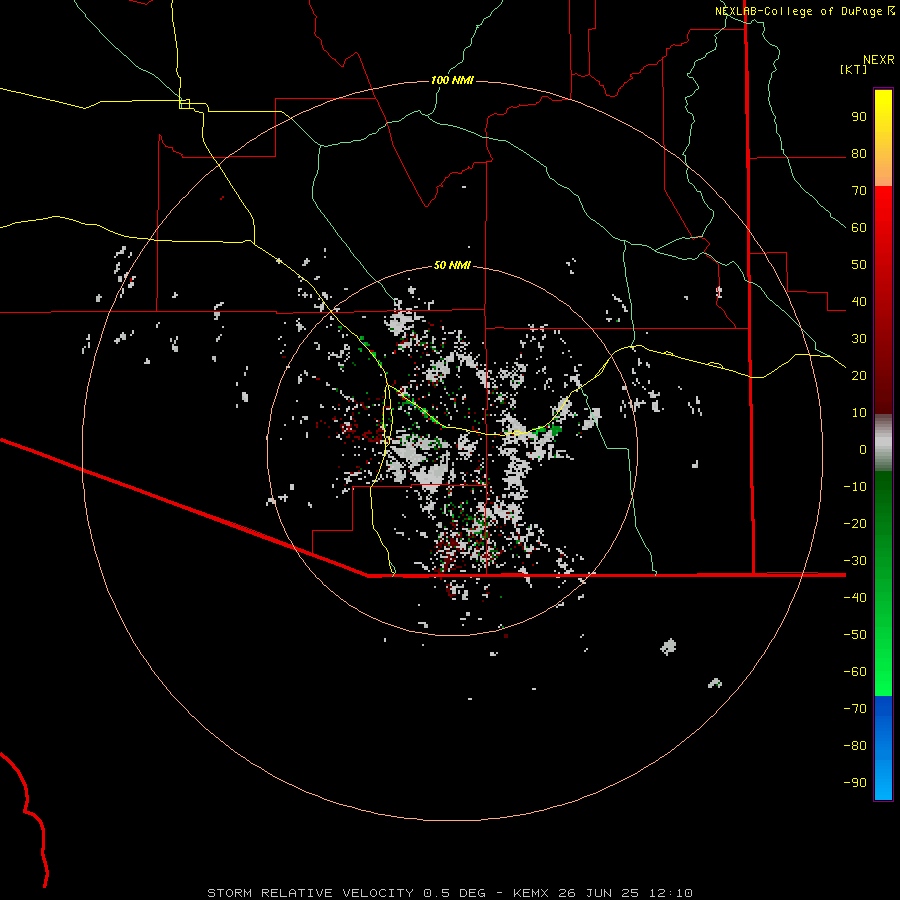Click the 50 NMI range ring label
This screenshot has width=900, height=900.
point(452,265)
